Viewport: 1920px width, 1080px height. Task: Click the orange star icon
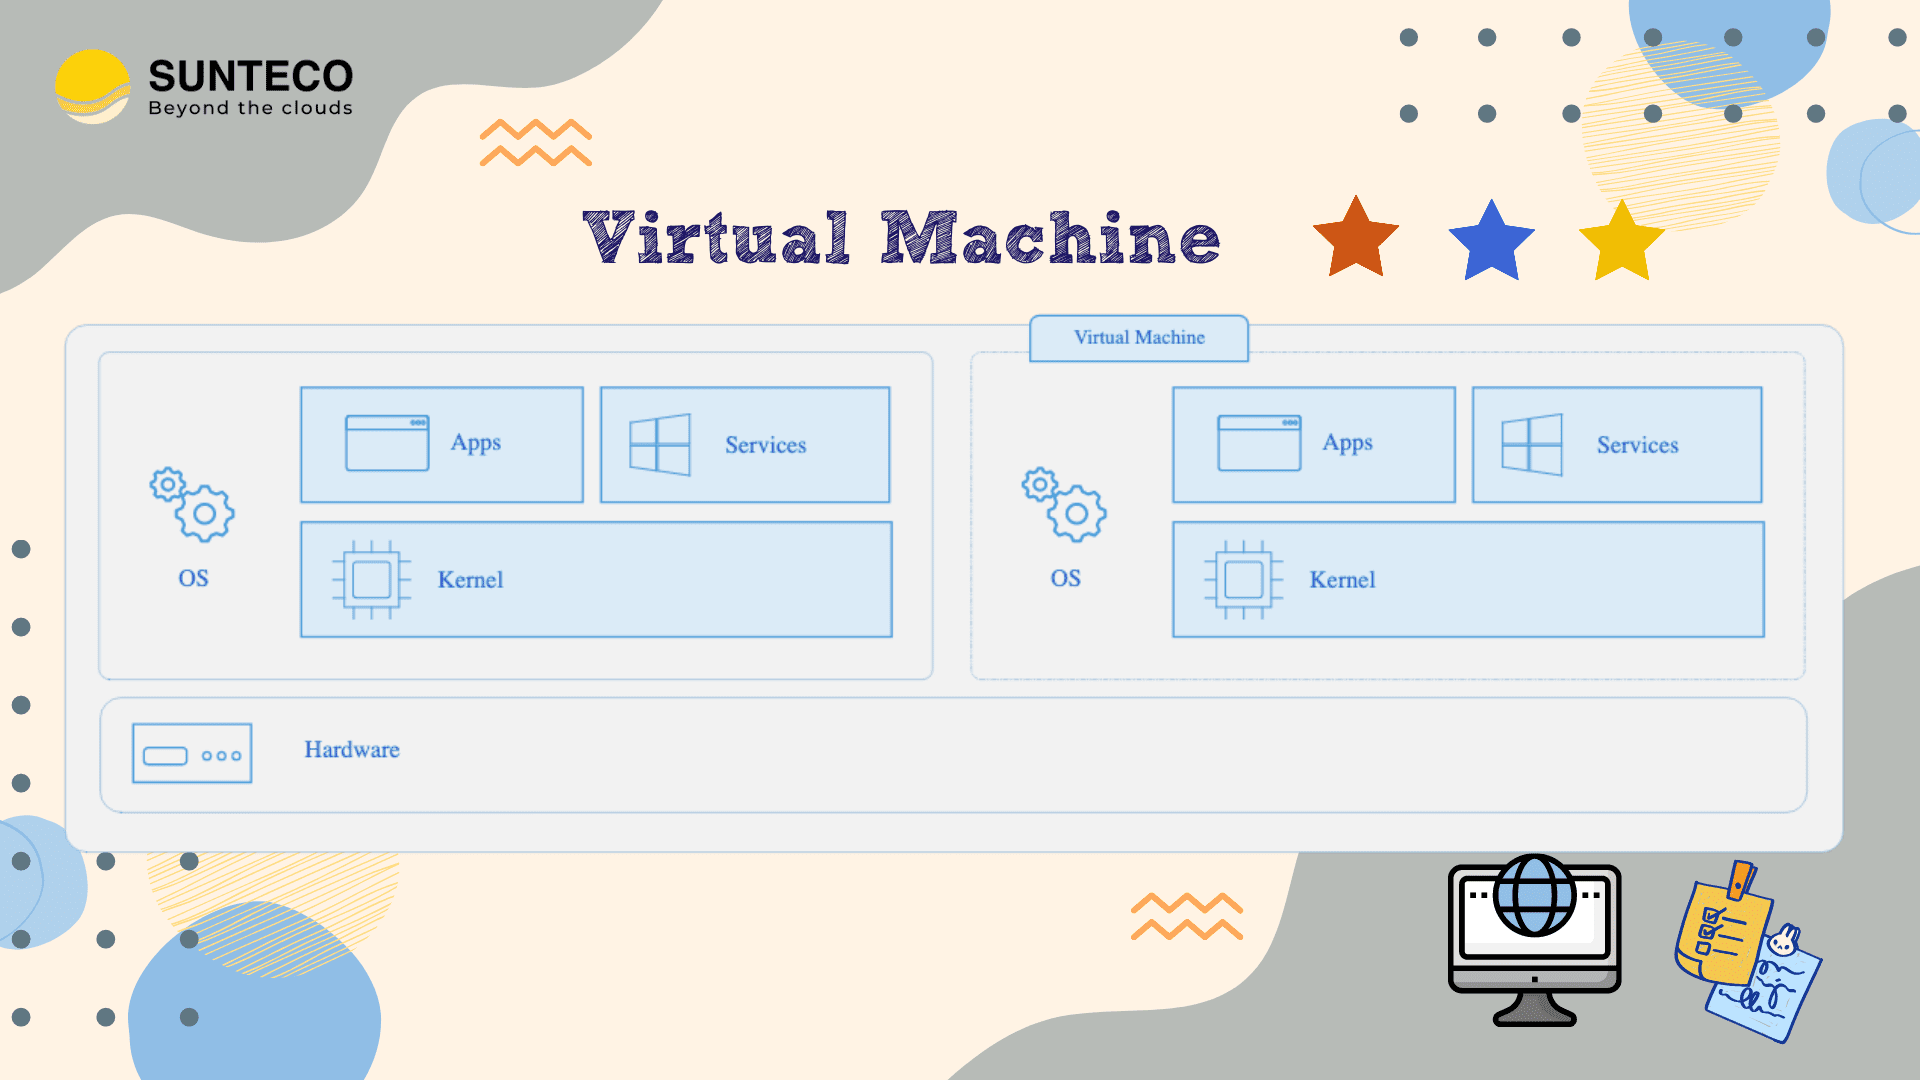pyautogui.click(x=1355, y=240)
